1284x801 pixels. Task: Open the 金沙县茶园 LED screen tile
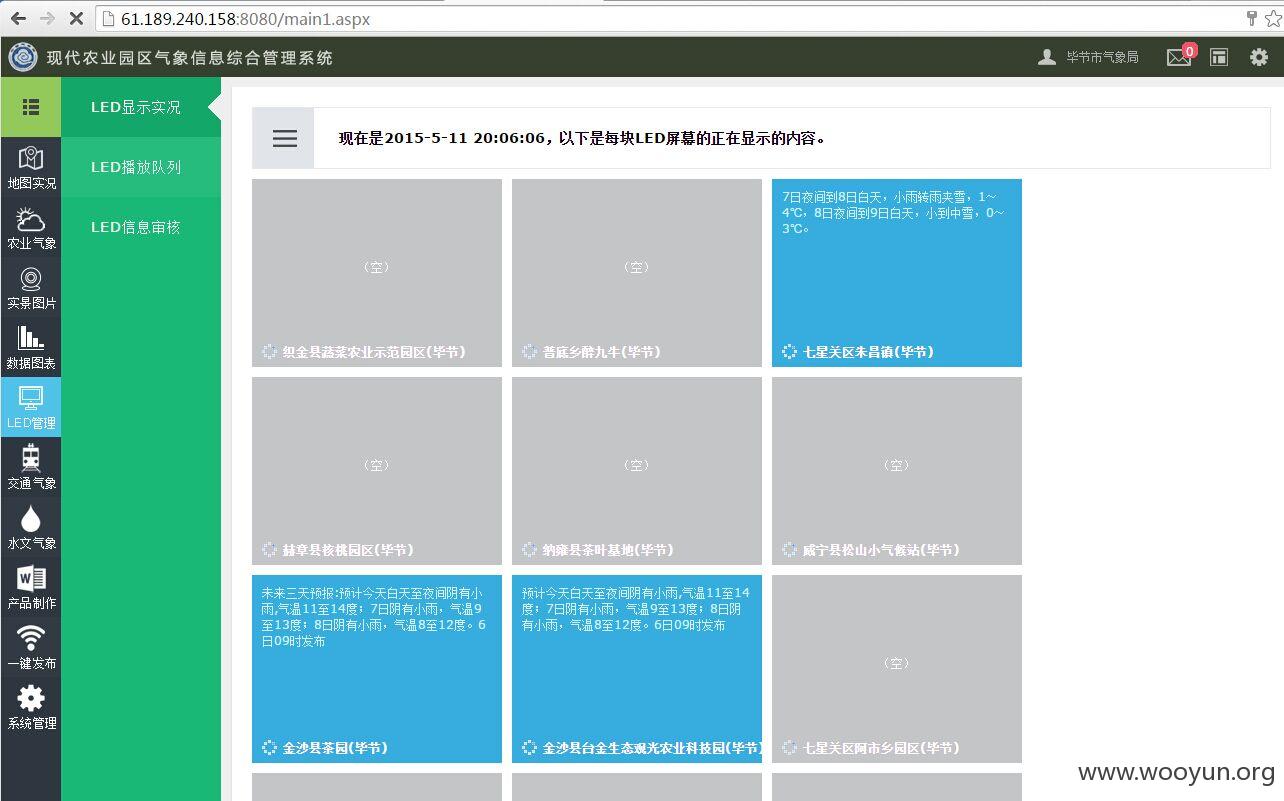coord(377,669)
